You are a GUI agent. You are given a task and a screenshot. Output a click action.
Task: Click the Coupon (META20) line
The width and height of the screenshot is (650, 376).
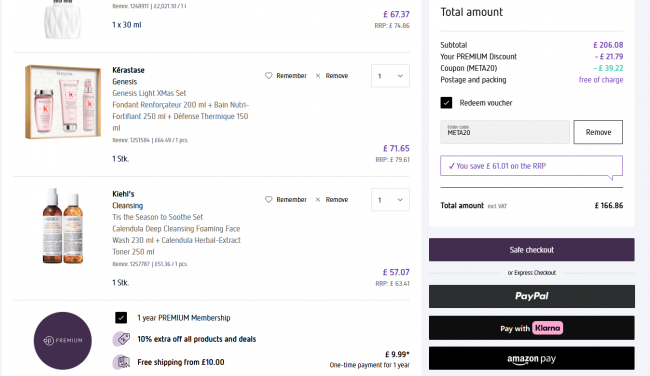[x=531, y=68]
